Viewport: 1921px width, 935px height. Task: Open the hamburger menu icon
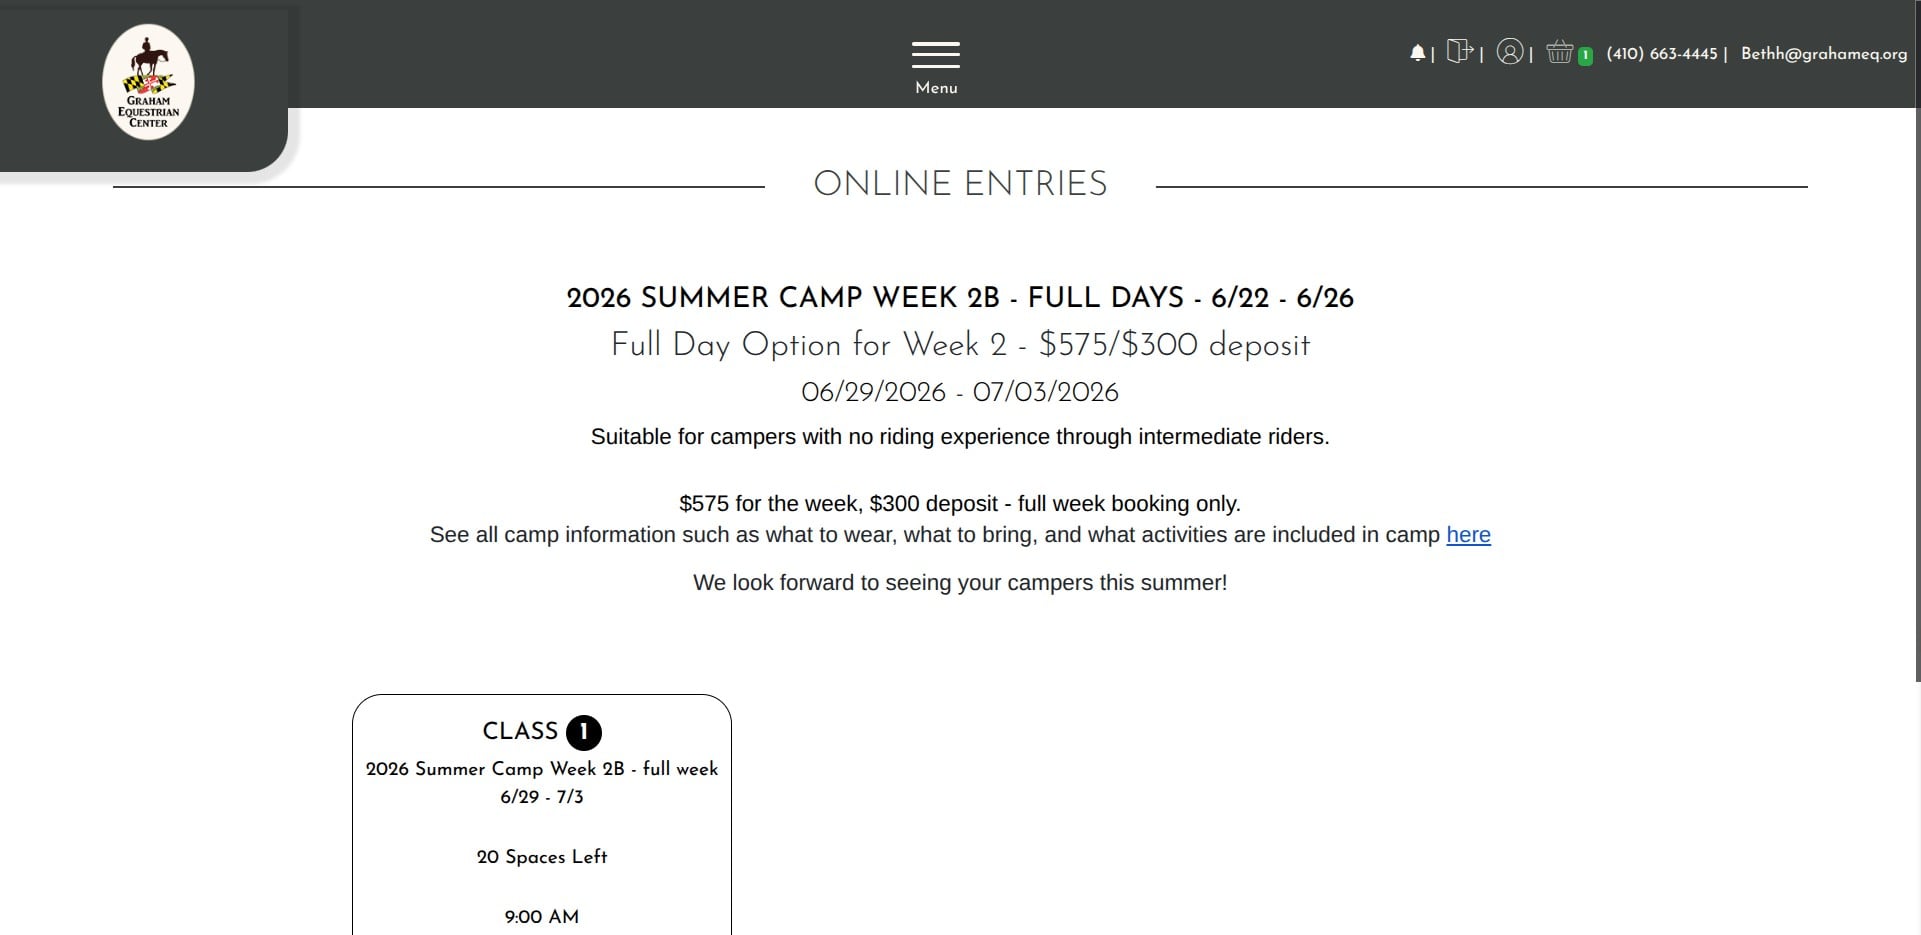tap(935, 54)
